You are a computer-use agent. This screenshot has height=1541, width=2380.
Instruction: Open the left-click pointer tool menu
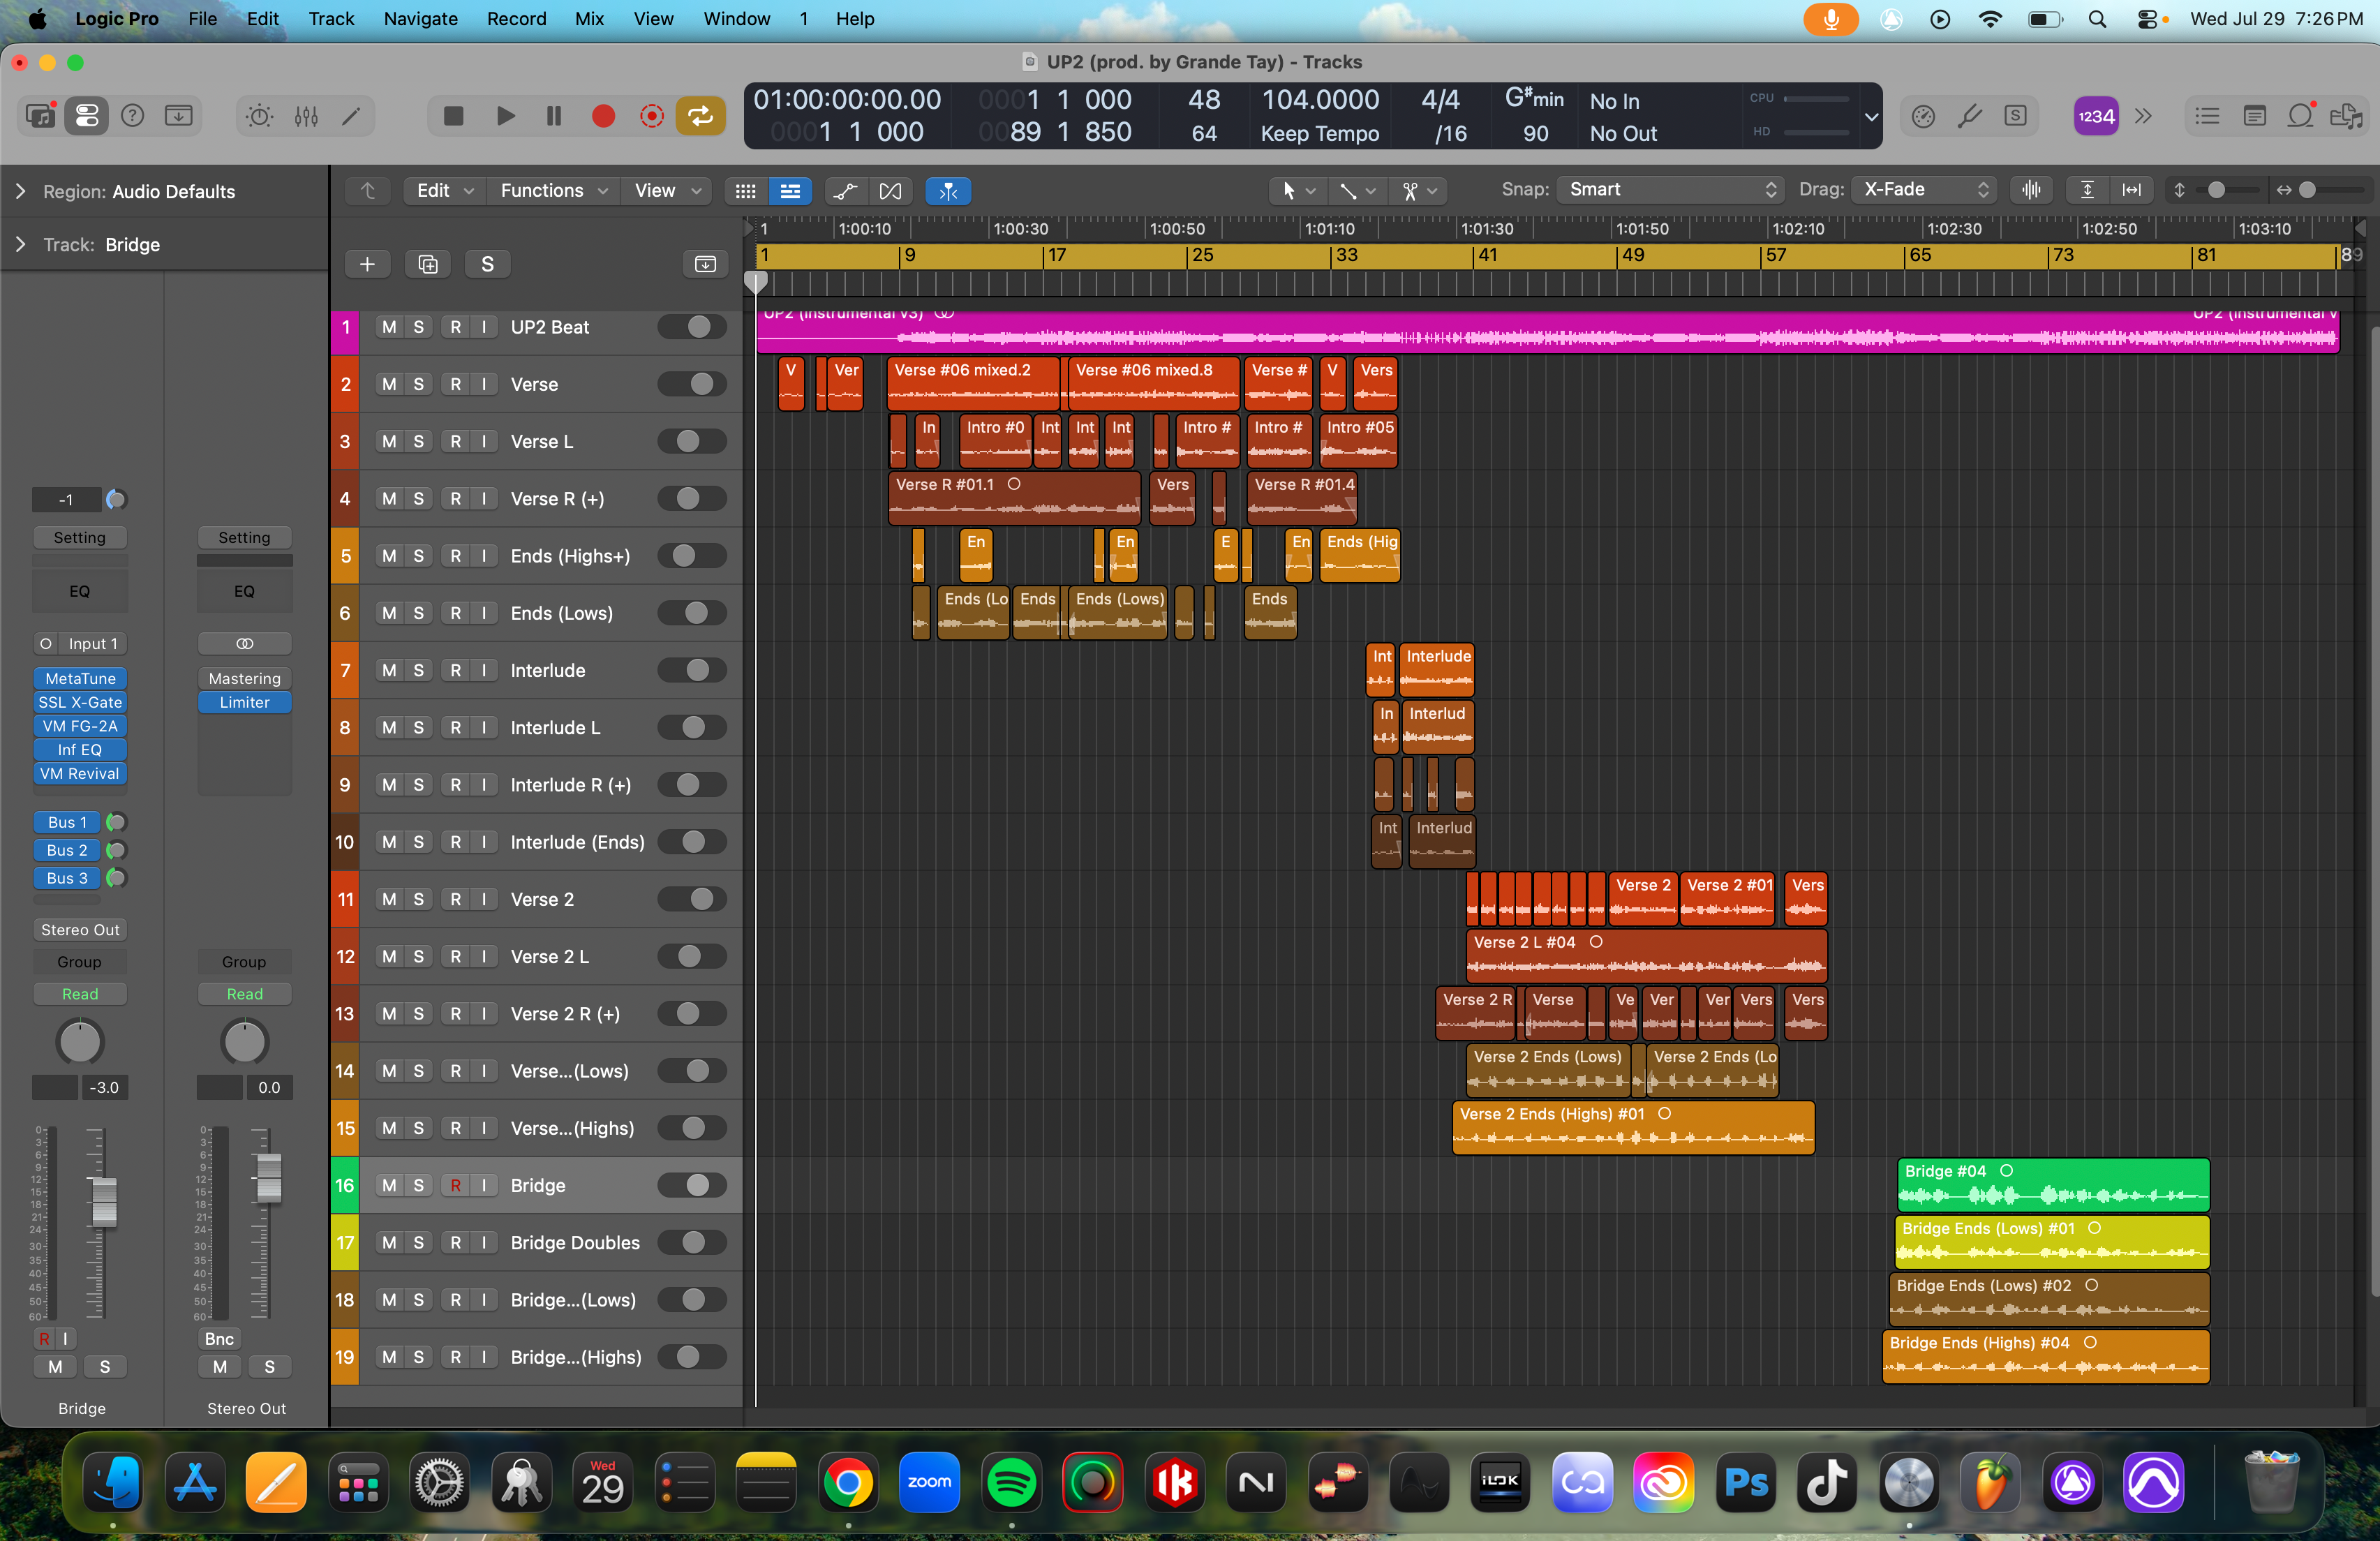click(x=1299, y=190)
